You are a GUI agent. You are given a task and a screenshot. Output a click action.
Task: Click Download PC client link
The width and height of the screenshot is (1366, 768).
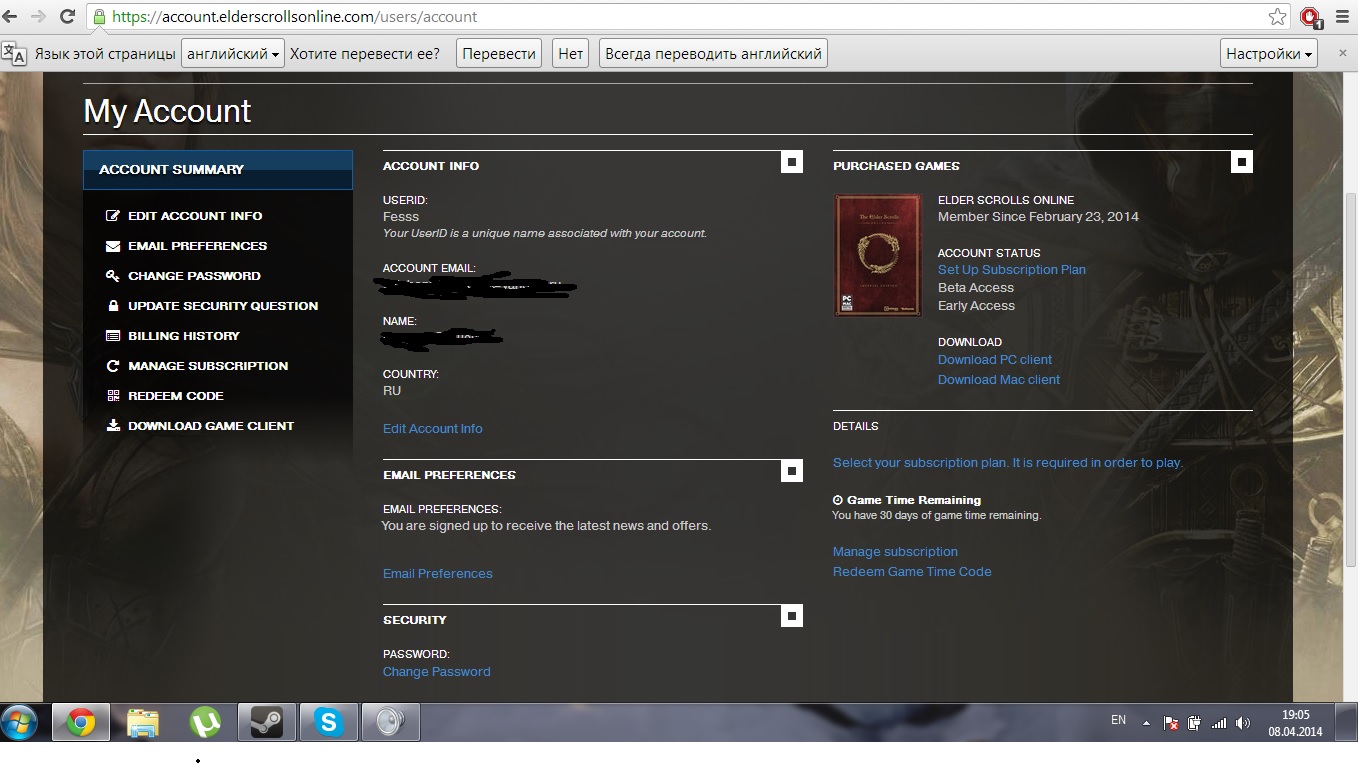pyautogui.click(x=995, y=359)
